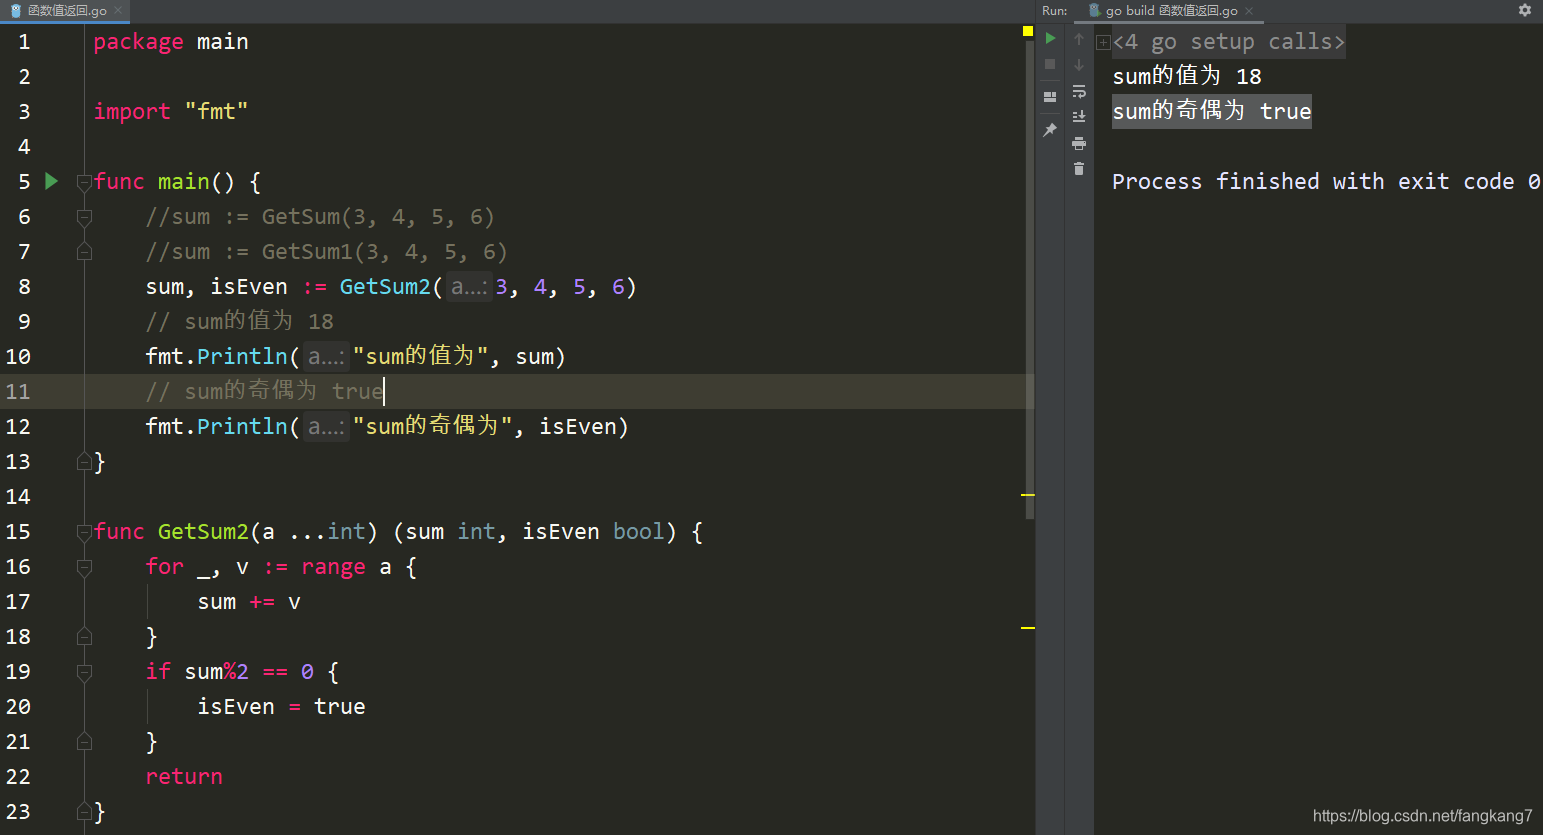Click the fold end marker on line 7
The width and height of the screenshot is (1543, 835).
click(x=84, y=252)
